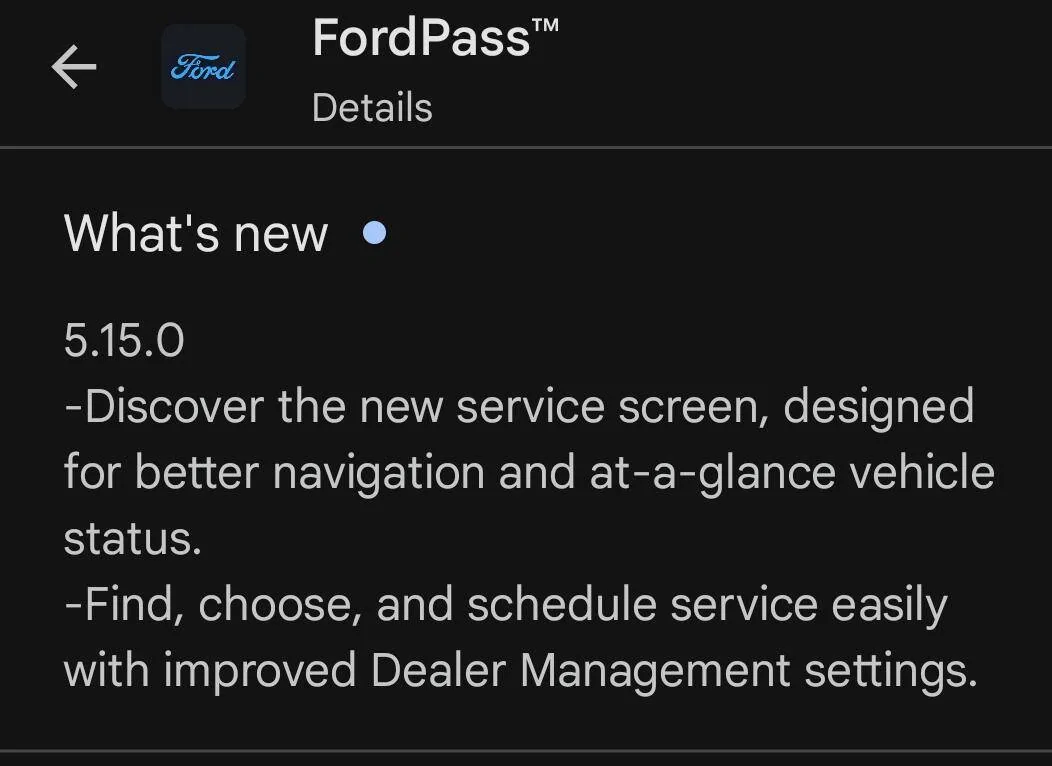The image size is (1052, 766).
Task: Tap the service screen description line
Action: coord(519,405)
